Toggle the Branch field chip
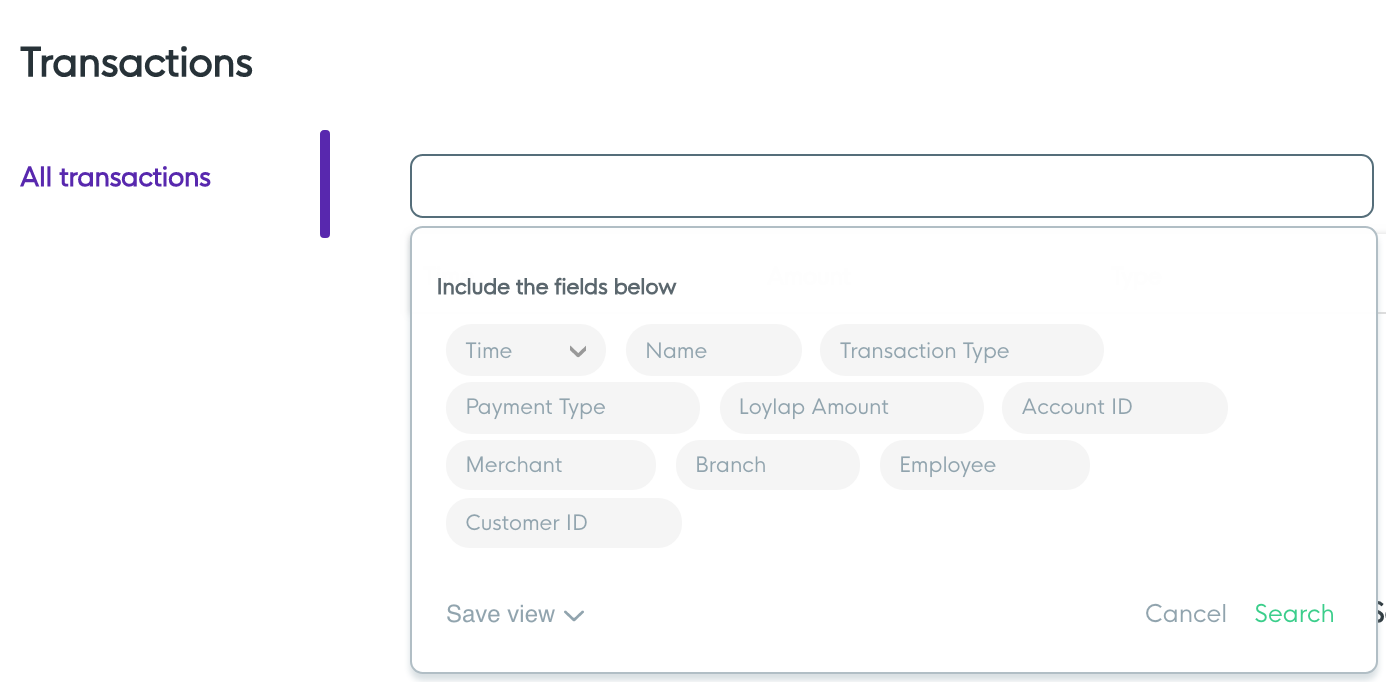 coord(767,464)
